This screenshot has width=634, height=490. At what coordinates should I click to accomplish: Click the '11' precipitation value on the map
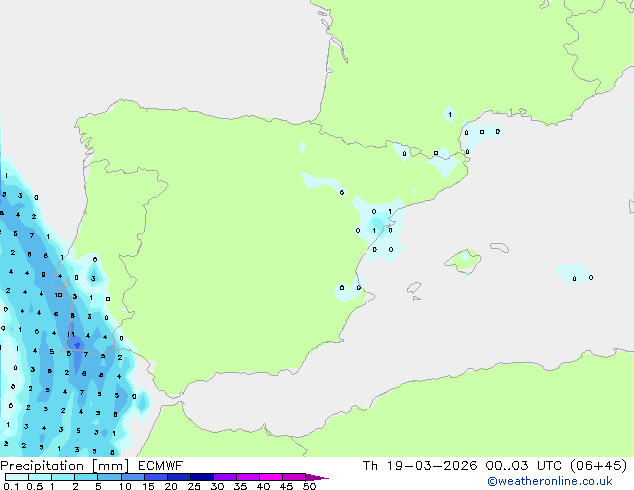click(71, 334)
